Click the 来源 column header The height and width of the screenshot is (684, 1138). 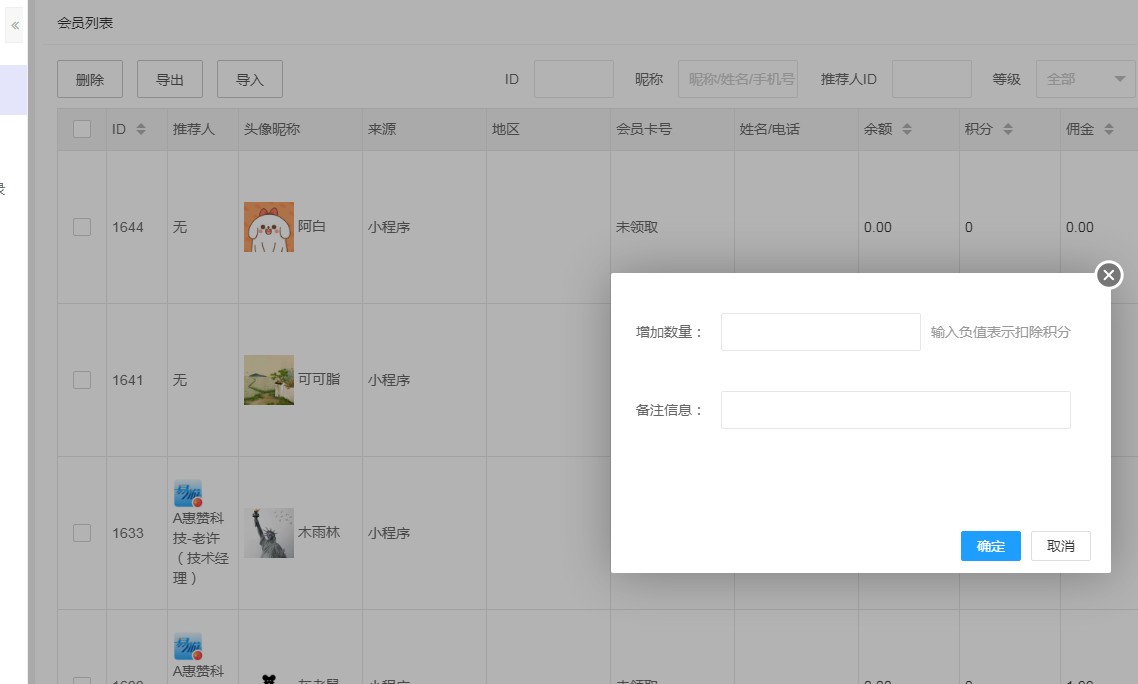tap(382, 129)
